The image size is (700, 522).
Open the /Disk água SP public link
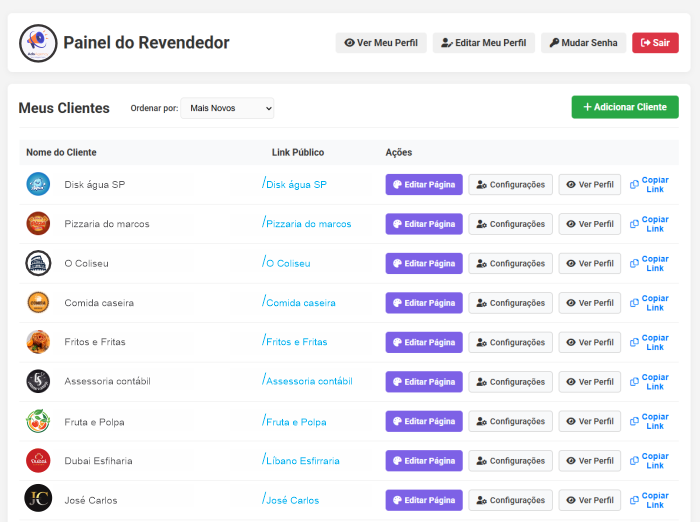(x=294, y=184)
